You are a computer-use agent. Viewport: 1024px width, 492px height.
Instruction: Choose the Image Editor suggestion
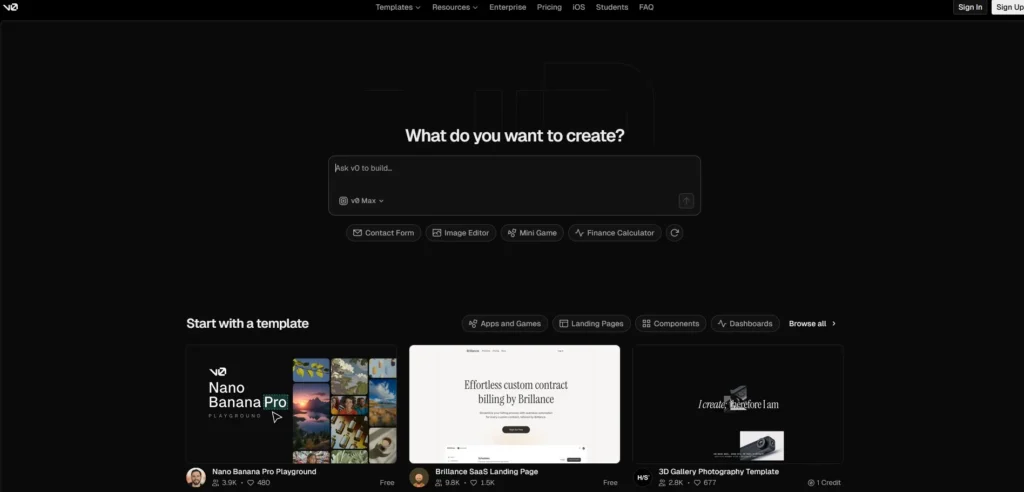(460, 233)
